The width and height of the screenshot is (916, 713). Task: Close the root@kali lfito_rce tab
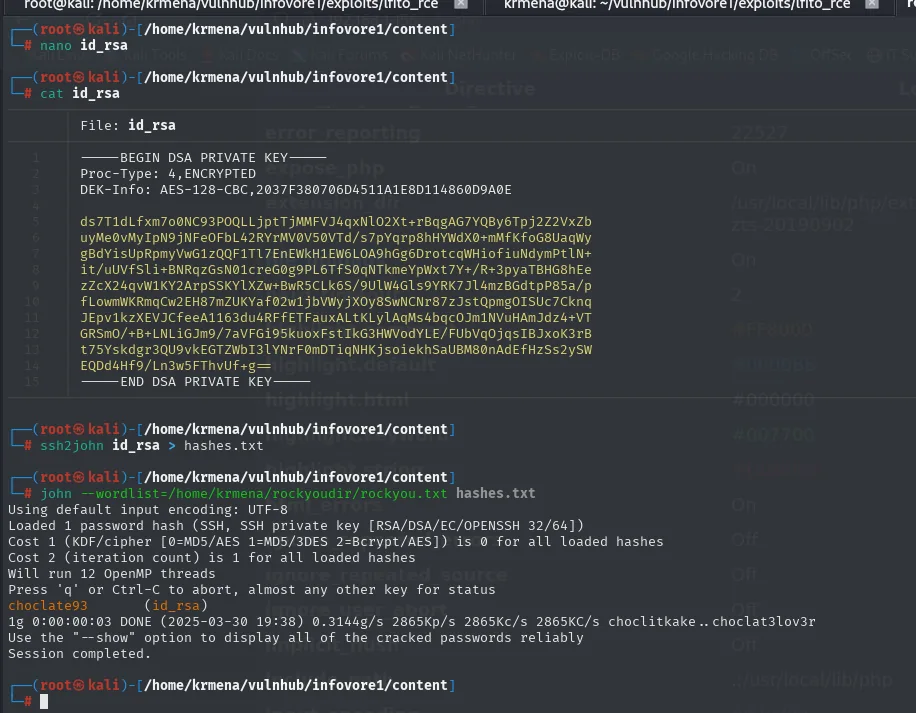tap(461, 4)
